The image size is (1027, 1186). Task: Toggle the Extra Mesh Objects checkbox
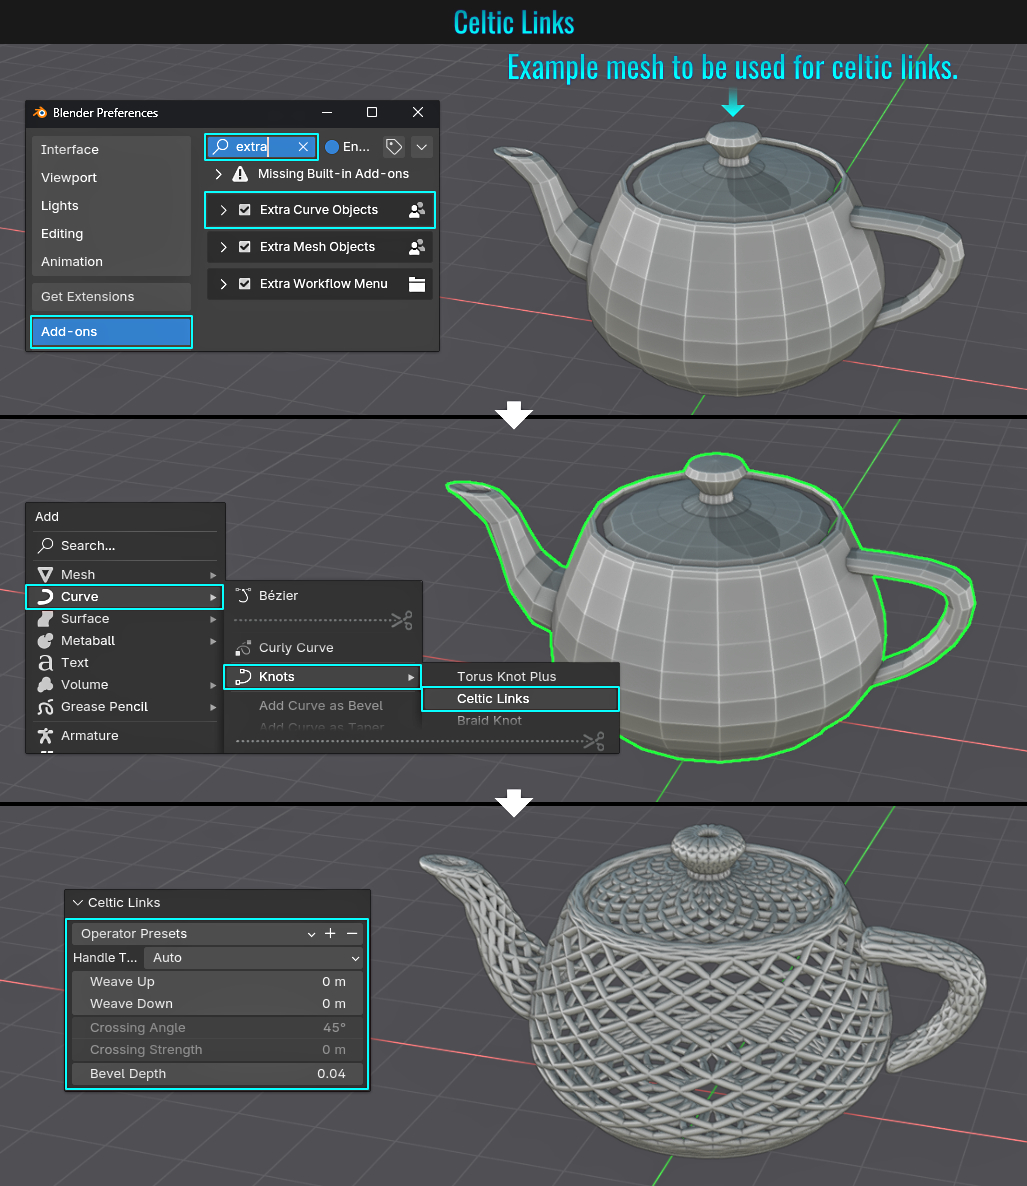click(244, 247)
